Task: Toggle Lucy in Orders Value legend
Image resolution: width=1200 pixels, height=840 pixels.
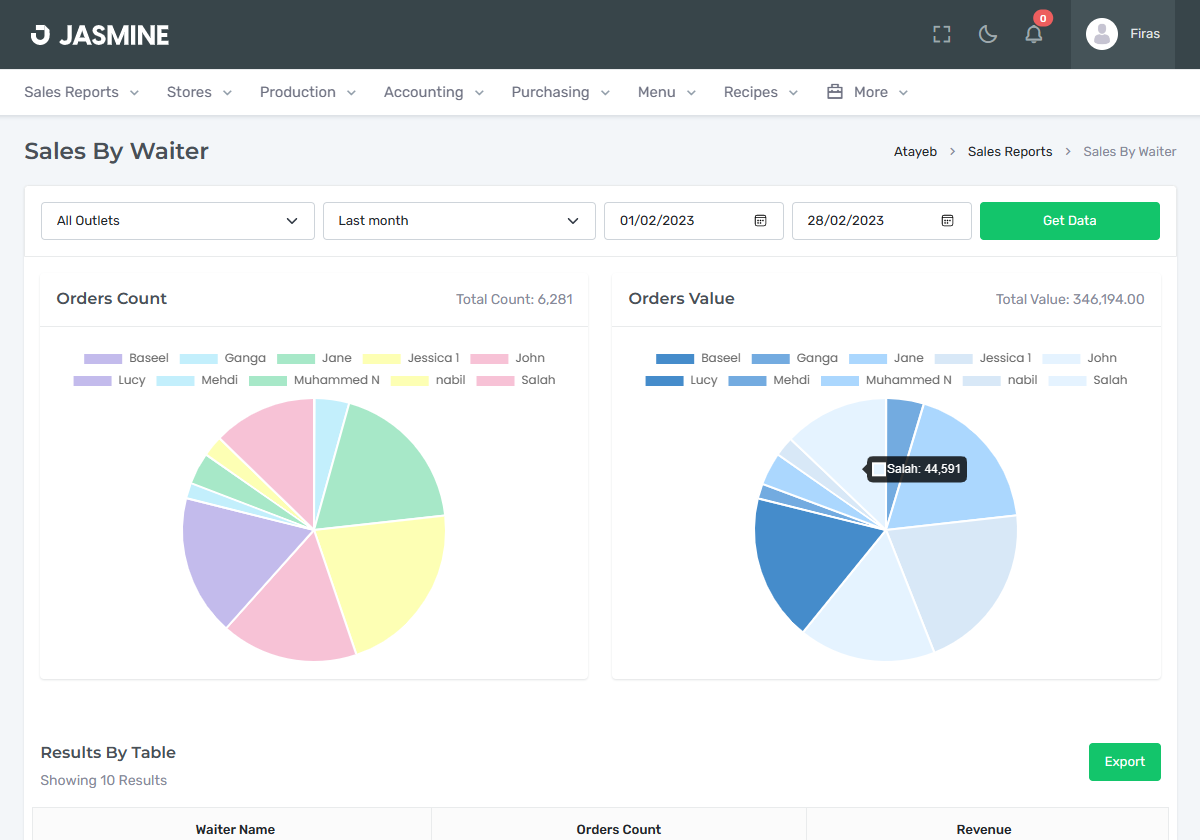Action: coord(682,380)
